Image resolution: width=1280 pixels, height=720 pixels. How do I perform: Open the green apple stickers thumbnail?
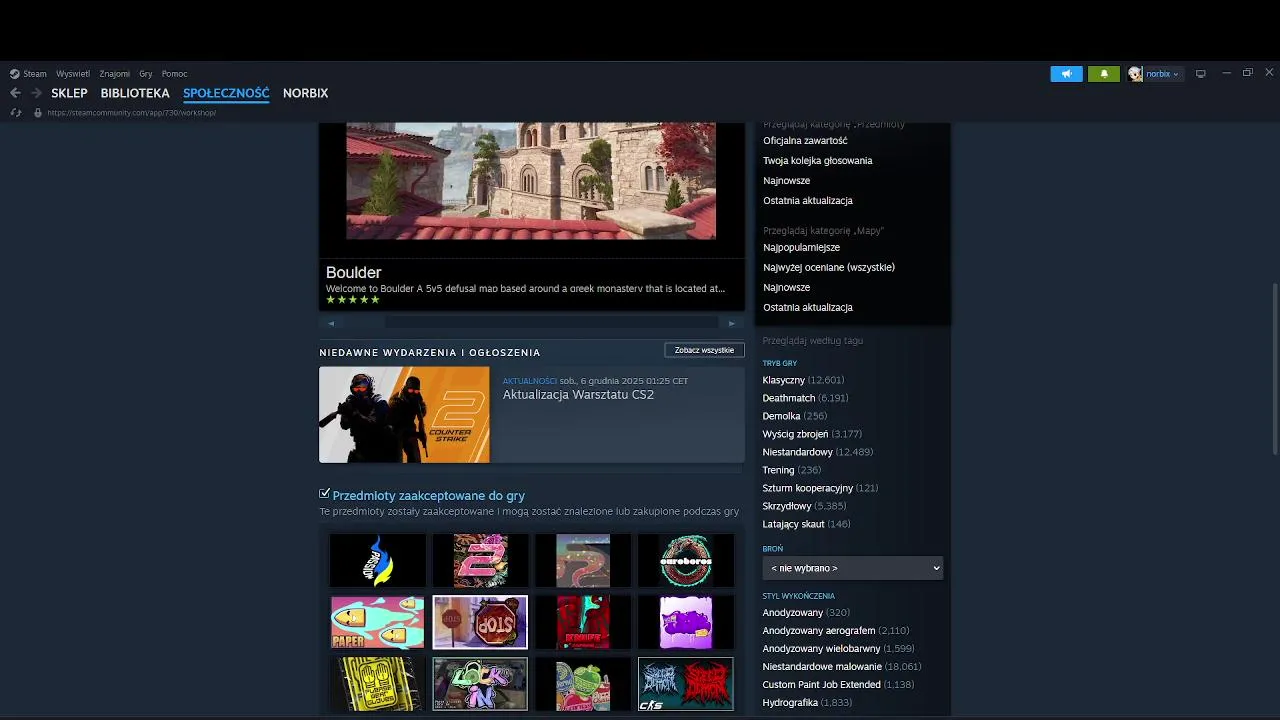click(x=583, y=684)
